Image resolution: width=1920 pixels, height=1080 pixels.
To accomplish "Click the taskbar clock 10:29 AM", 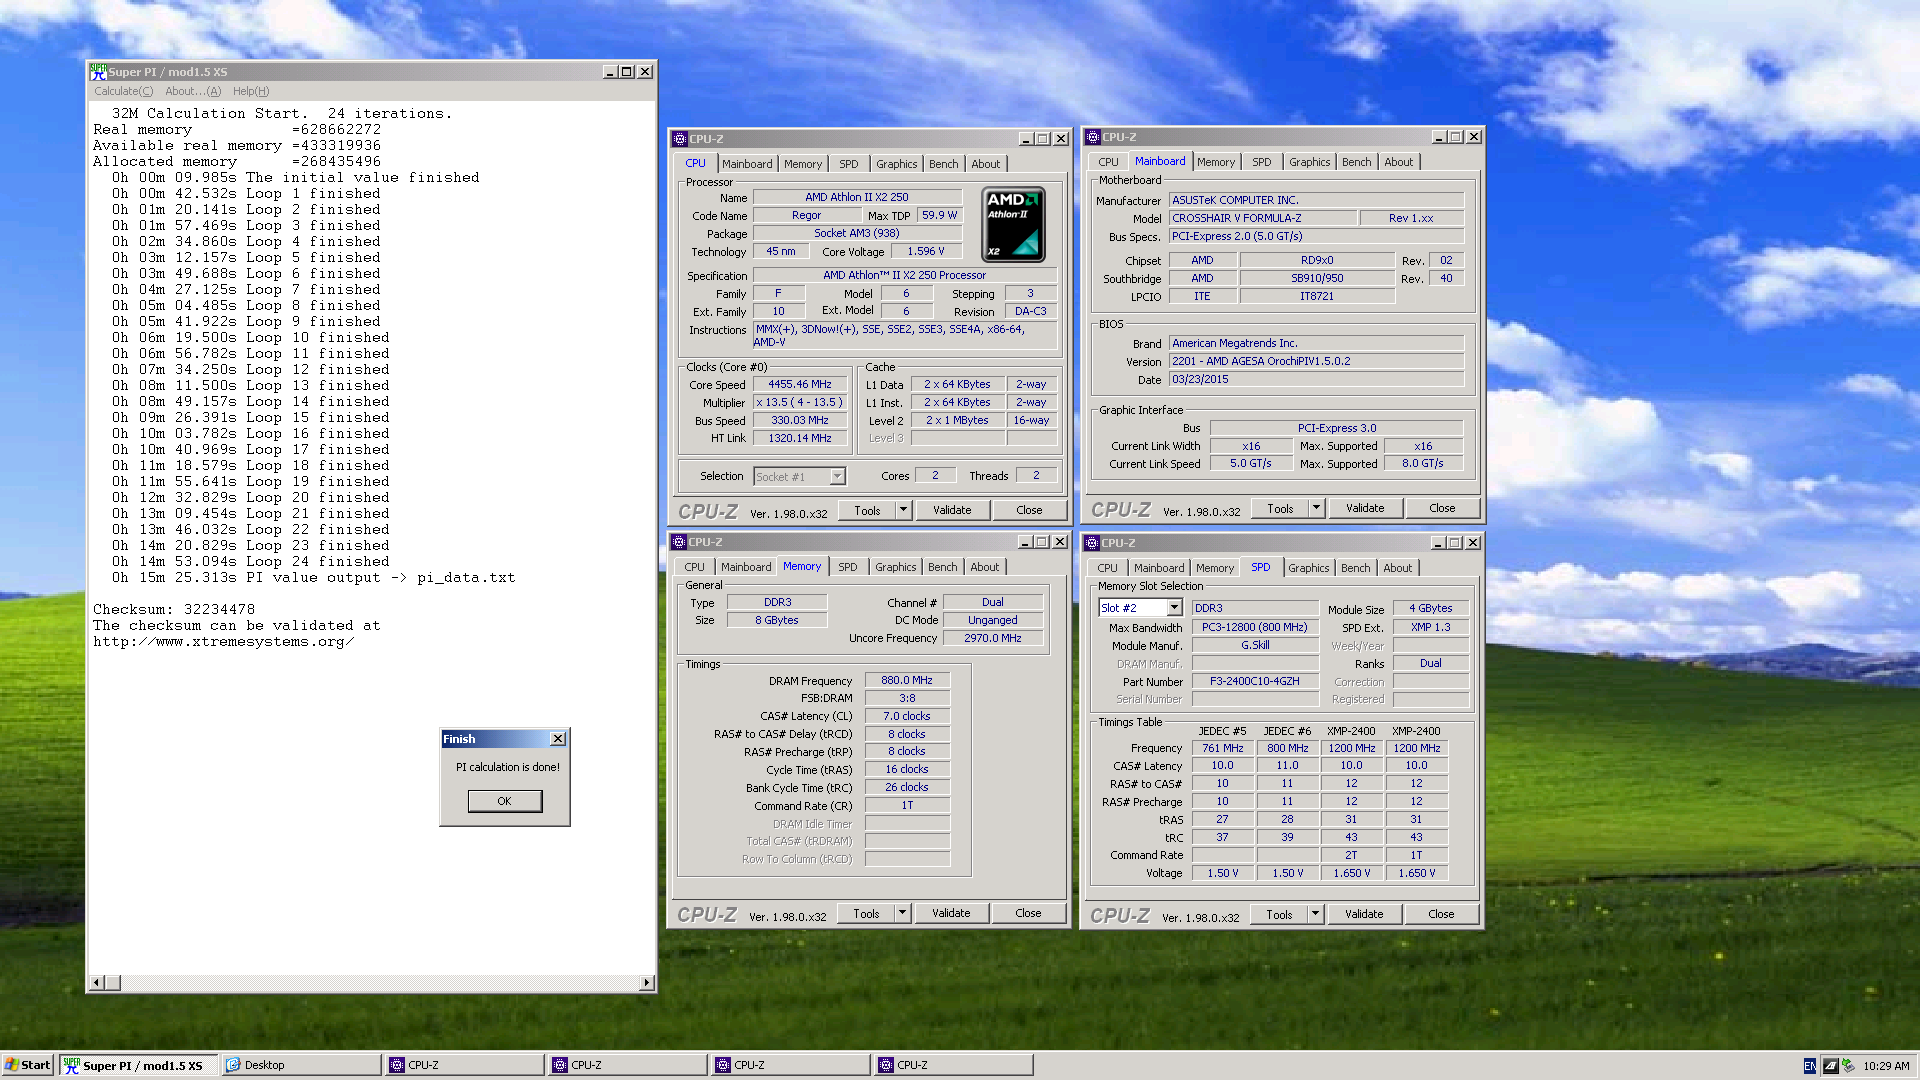I will [1886, 1066].
